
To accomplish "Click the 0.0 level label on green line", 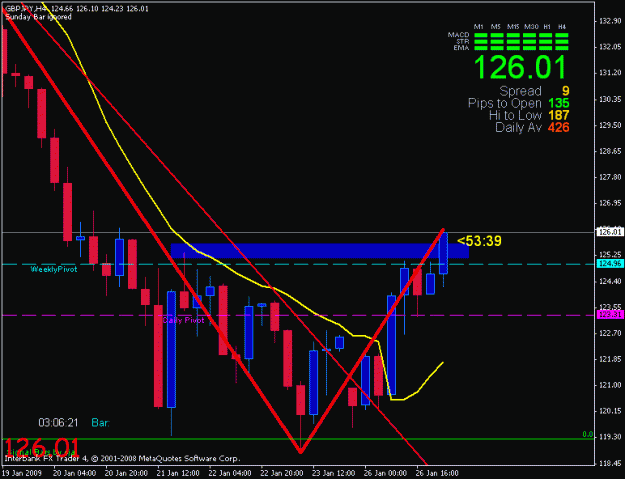I will tap(588, 434).
